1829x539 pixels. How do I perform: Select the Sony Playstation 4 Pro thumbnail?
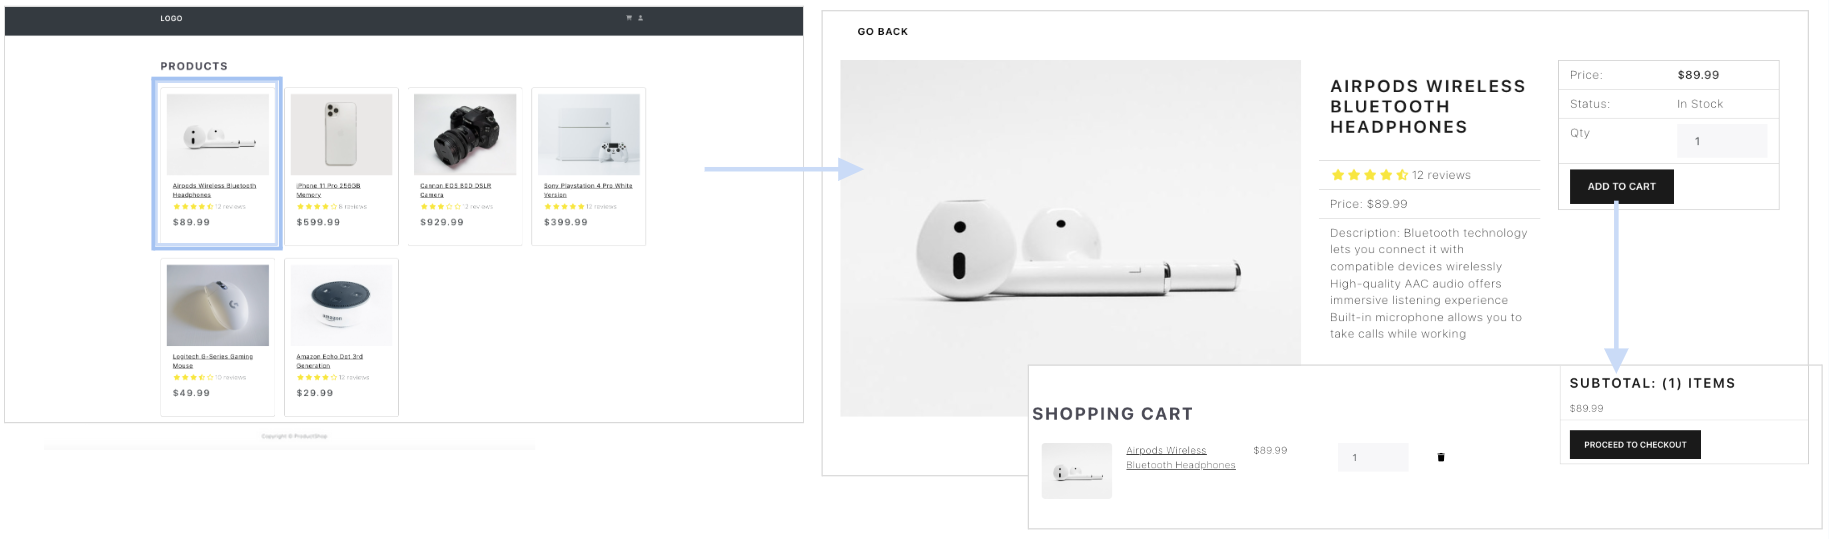pos(588,135)
